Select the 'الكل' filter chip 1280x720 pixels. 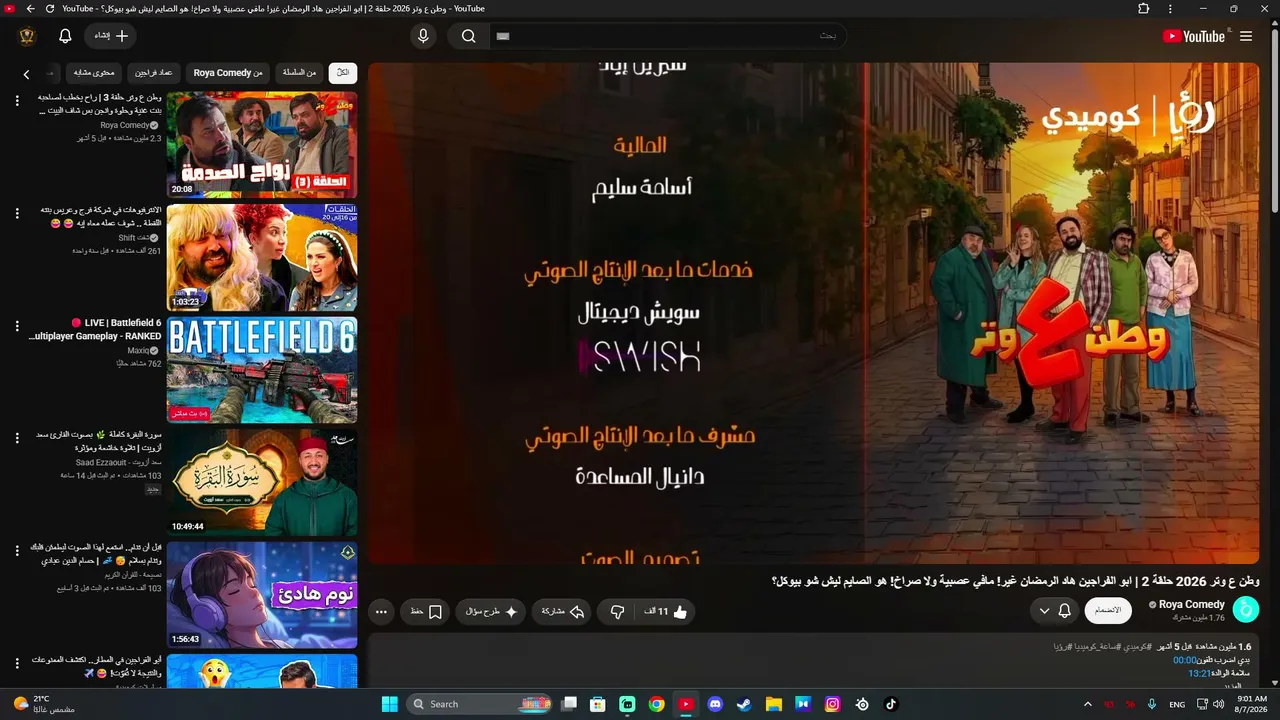(343, 73)
